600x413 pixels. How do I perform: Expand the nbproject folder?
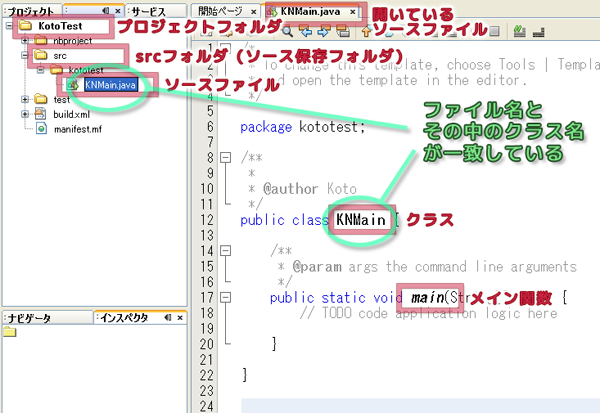pyautogui.click(x=24, y=41)
